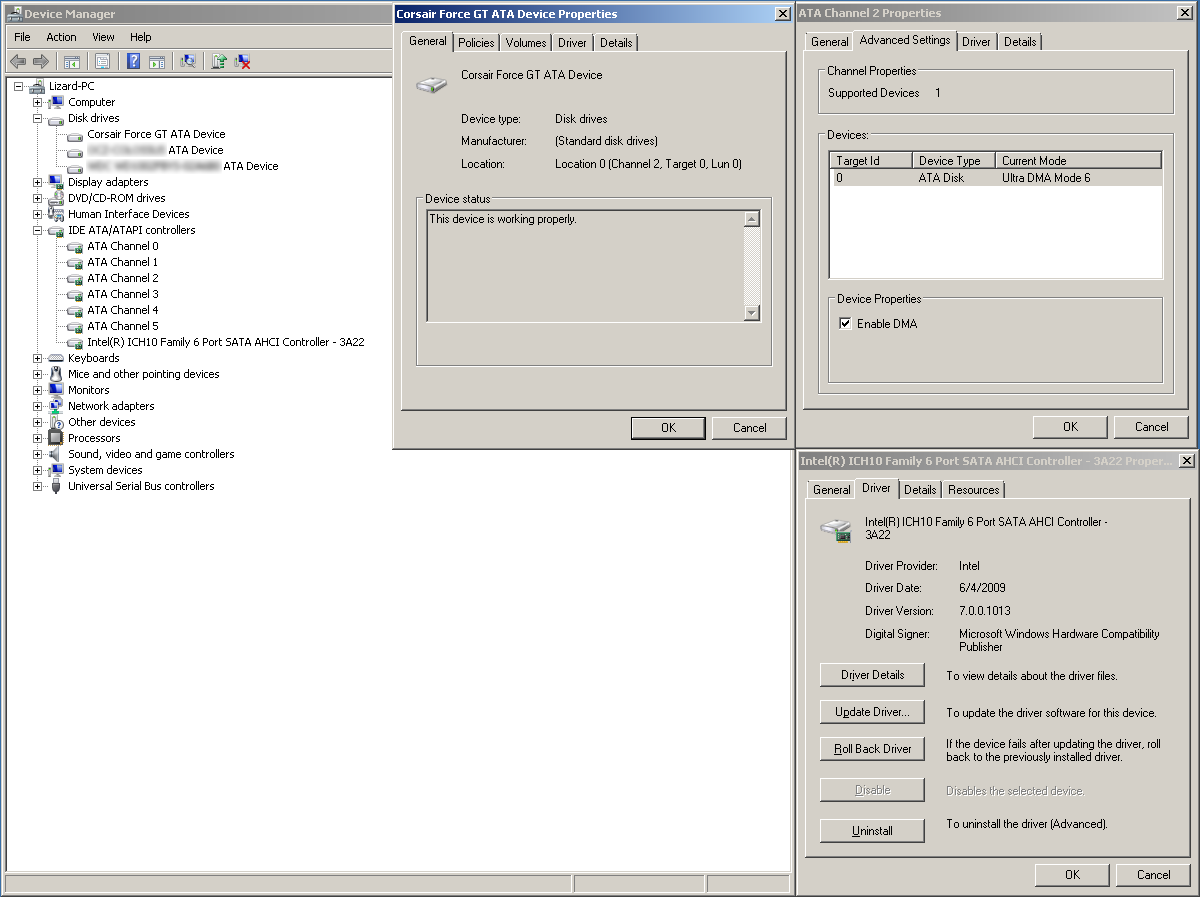This screenshot has height=897, width=1200.
Task: Select Corsair Force GT ATA Device in tree
Action: (x=156, y=134)
